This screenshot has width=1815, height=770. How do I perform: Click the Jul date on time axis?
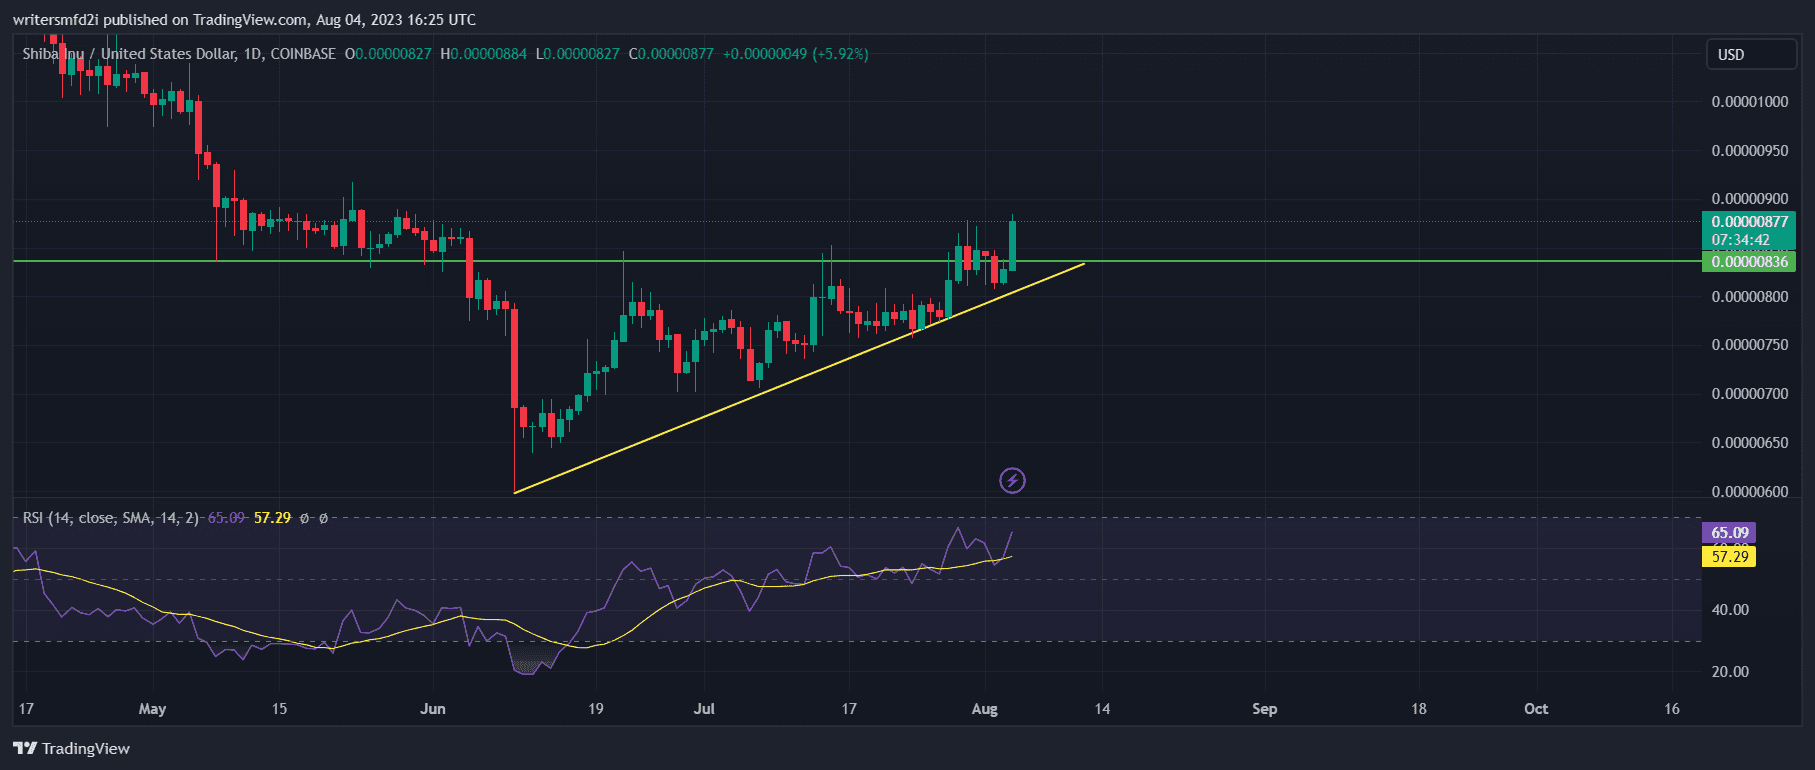pyautogui.click(x=704, y=709)
